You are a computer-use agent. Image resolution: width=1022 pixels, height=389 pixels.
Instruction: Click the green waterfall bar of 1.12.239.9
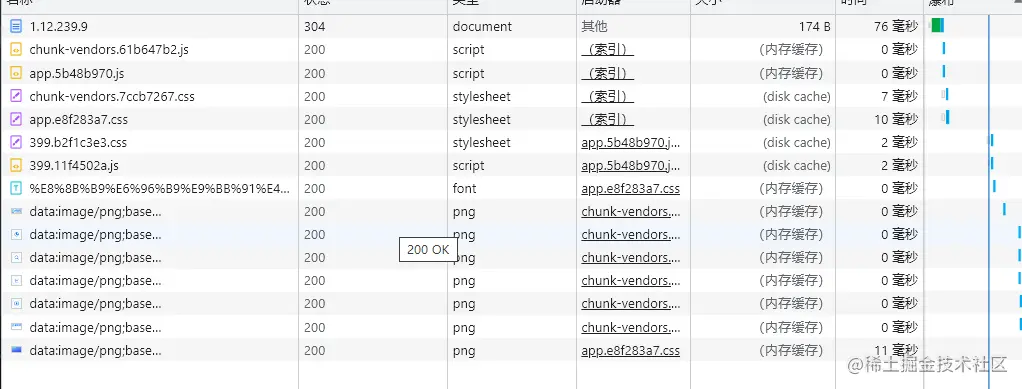937,25
